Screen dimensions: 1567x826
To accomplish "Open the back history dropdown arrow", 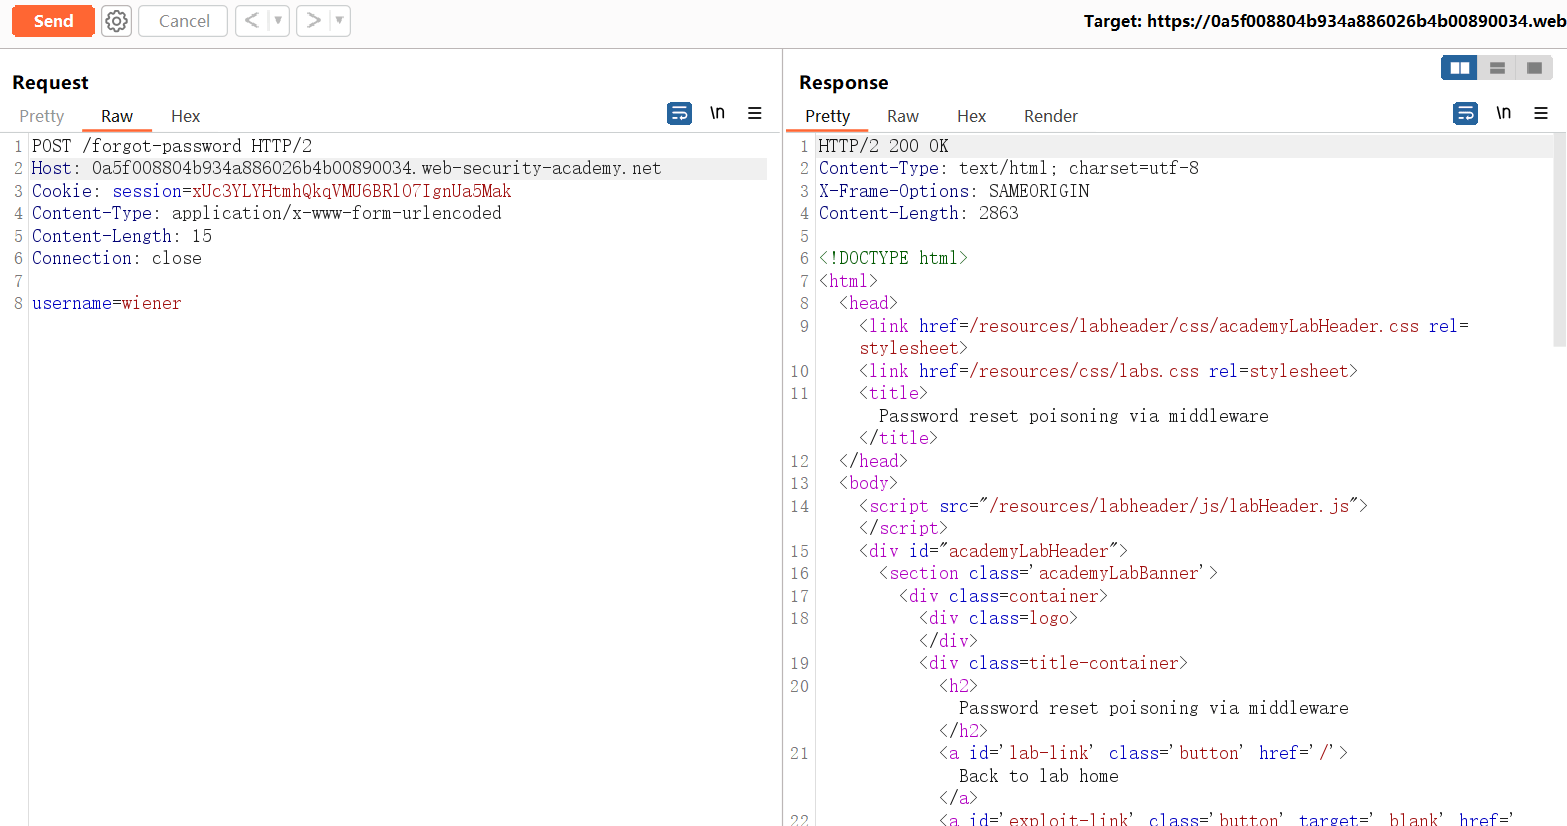I will [x=279, y=21].
